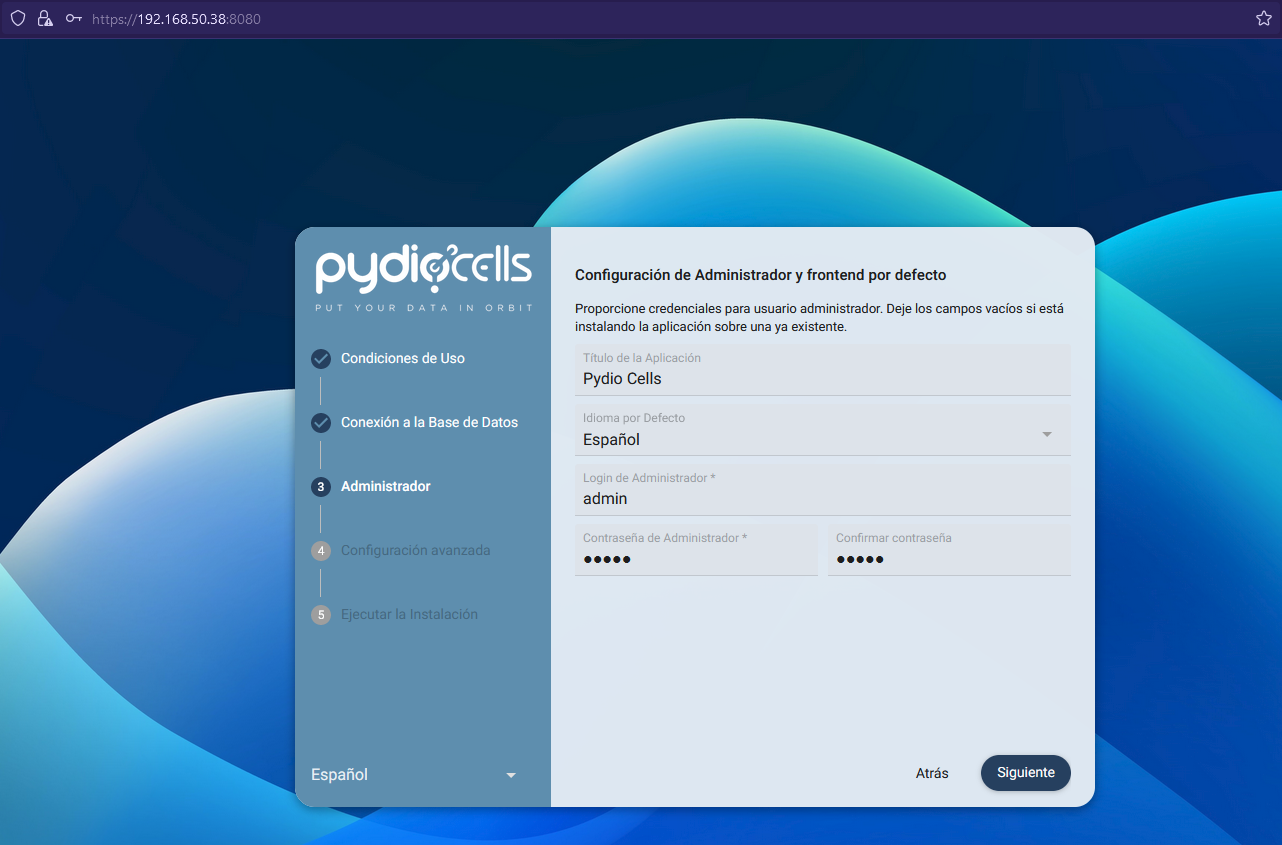
Task: Click the step 5 number circle
Action: click(x=321, y=615)
